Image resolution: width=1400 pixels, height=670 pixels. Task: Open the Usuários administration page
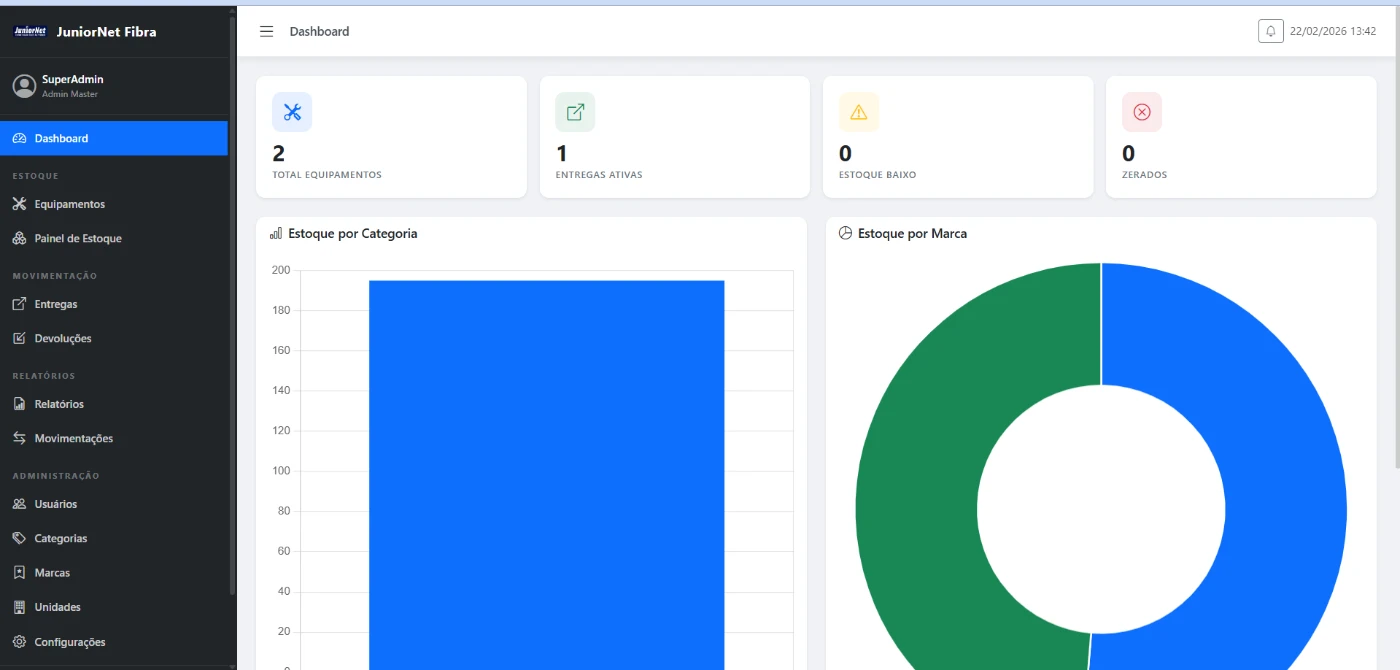click(55, 504)
